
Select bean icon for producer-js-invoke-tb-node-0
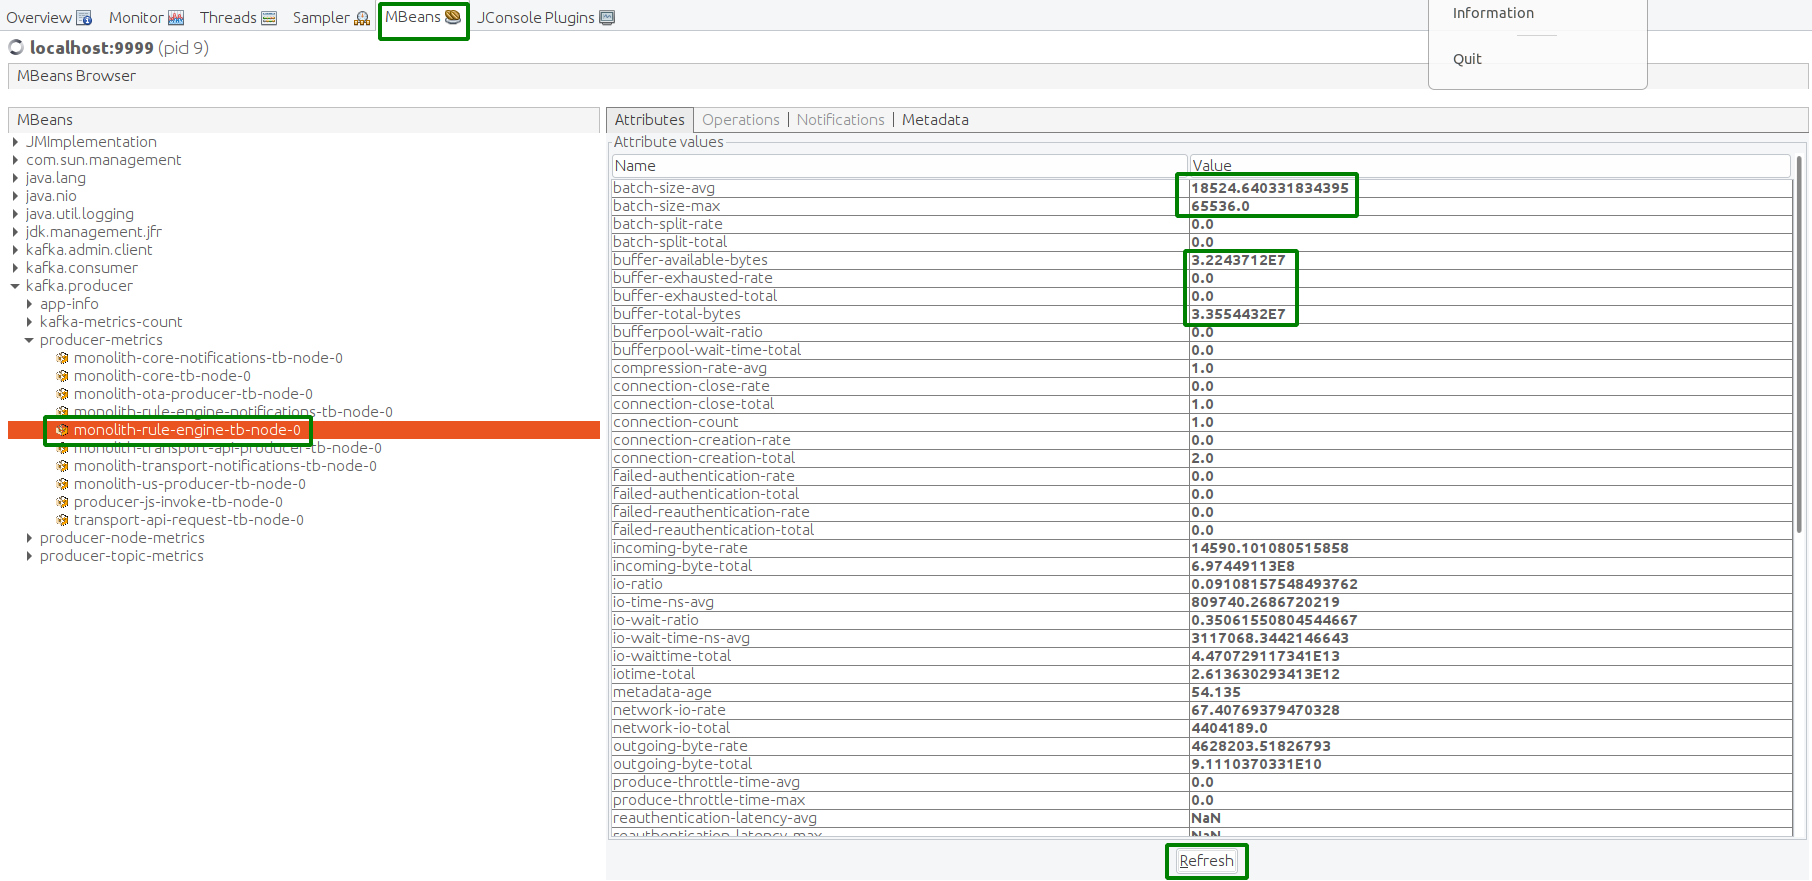click(62, 502)
